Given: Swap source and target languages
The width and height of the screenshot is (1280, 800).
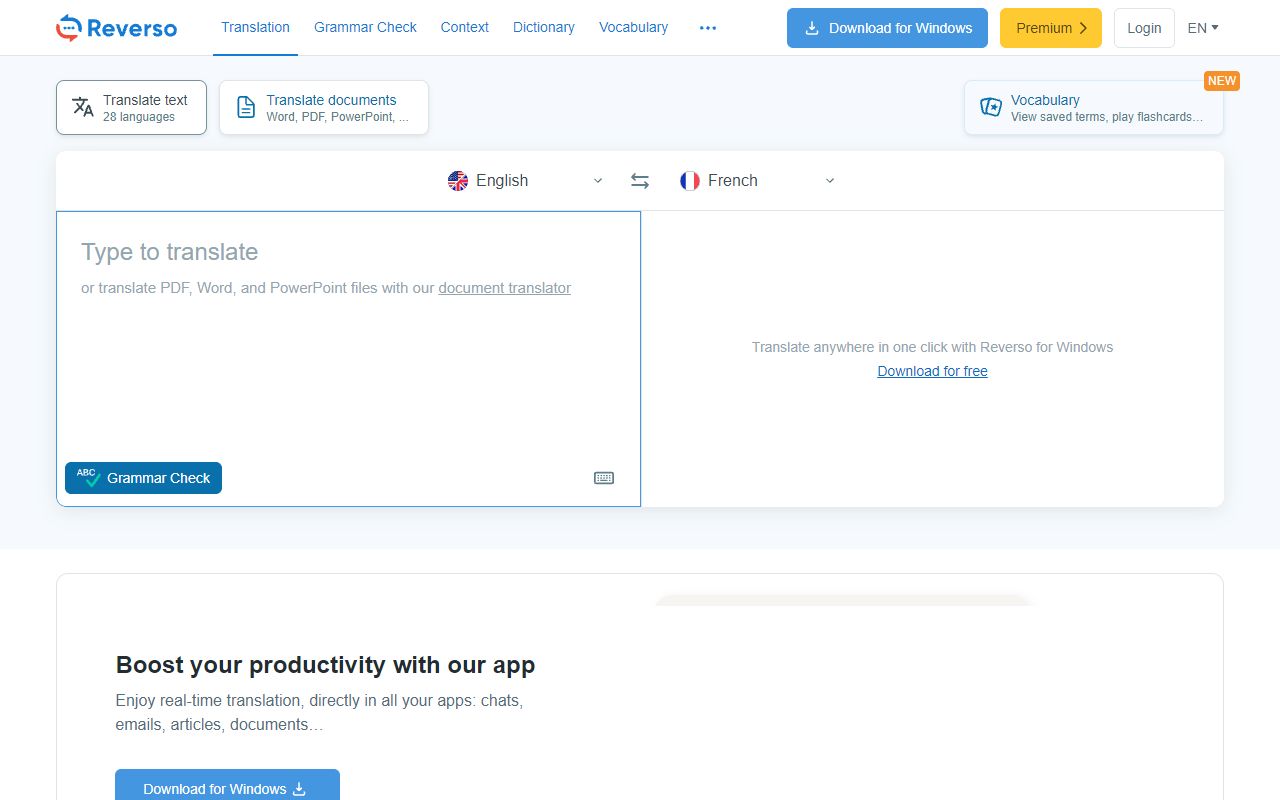Looking at the screenshot, I should [640, 181].
